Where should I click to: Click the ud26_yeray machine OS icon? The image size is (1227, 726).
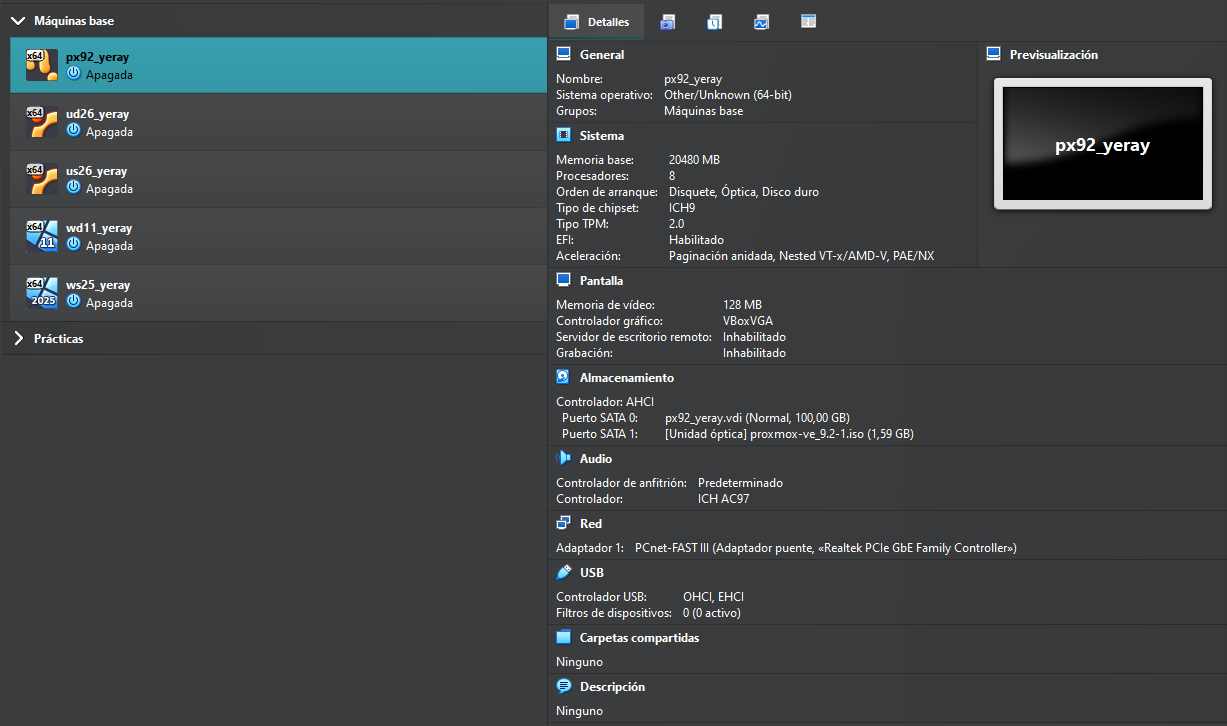(41, 122)
